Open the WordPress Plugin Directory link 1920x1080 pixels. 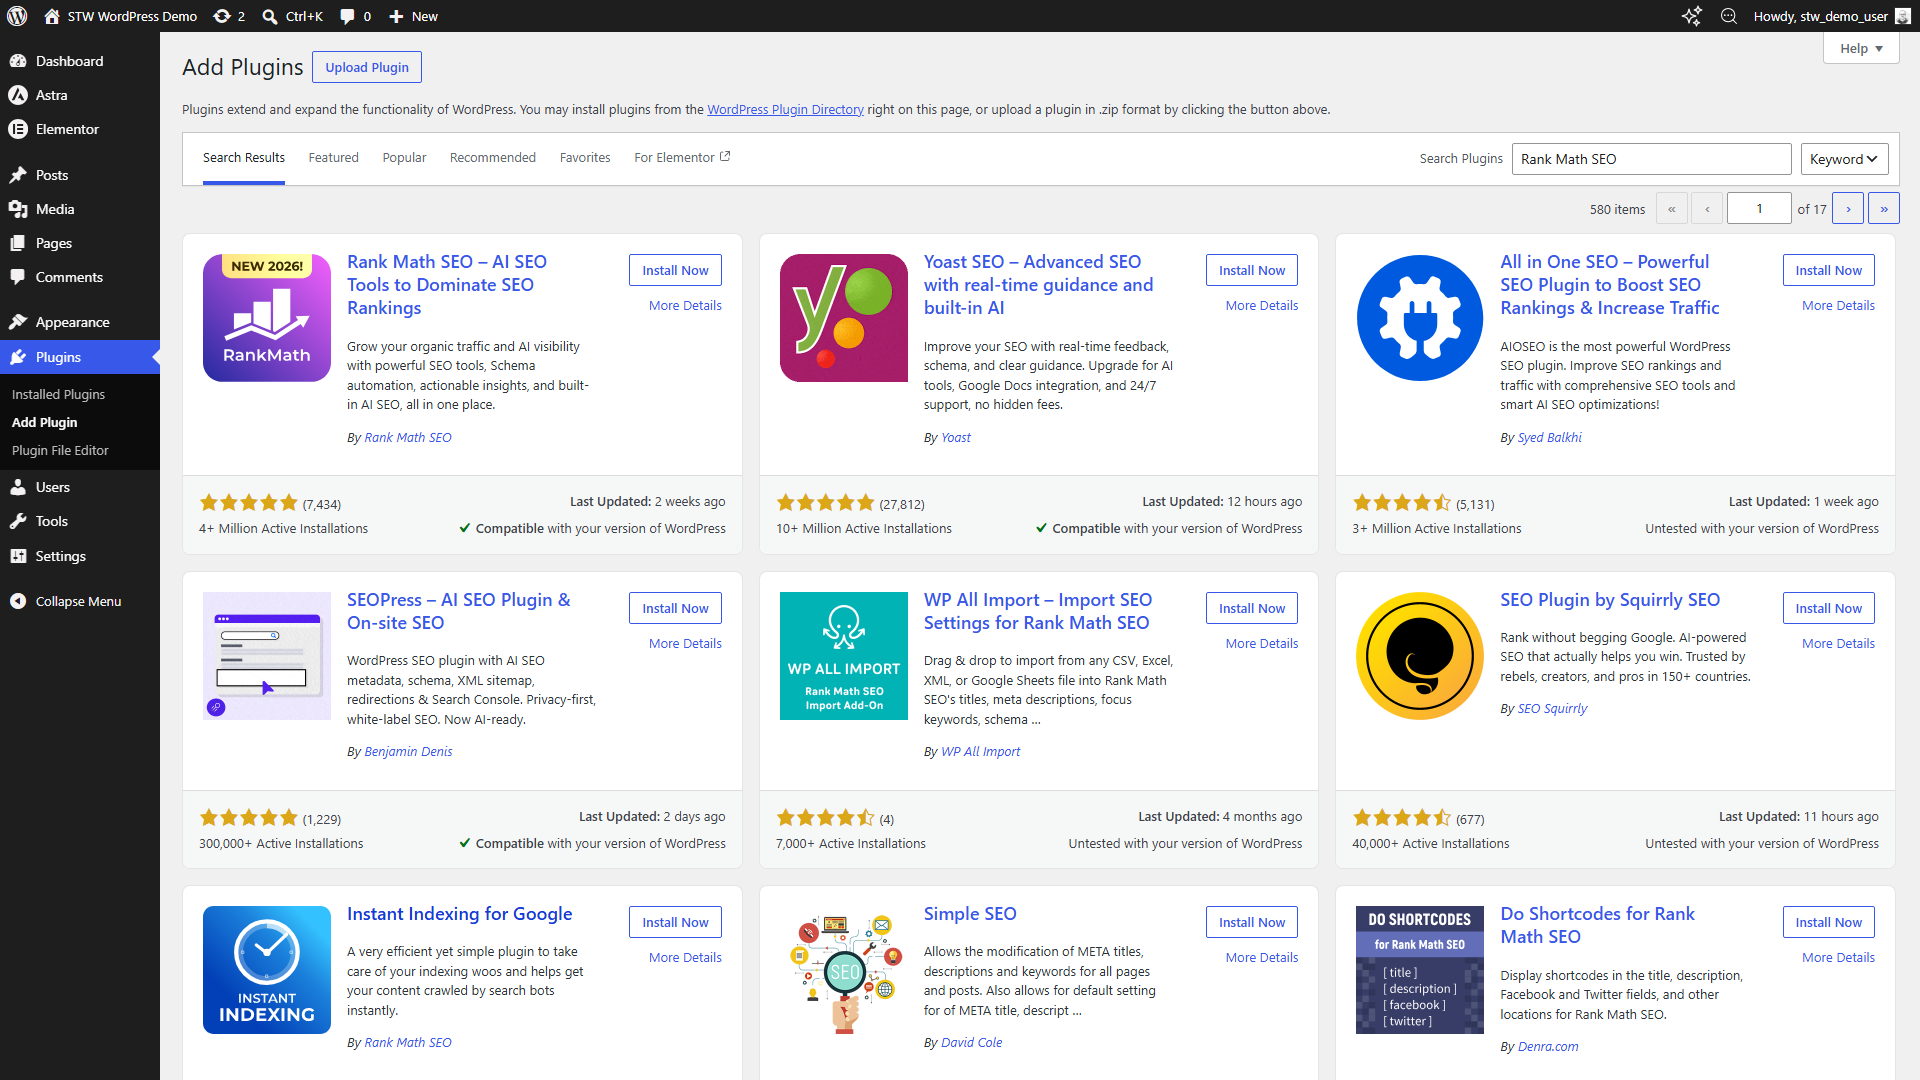tap(785, 110)
